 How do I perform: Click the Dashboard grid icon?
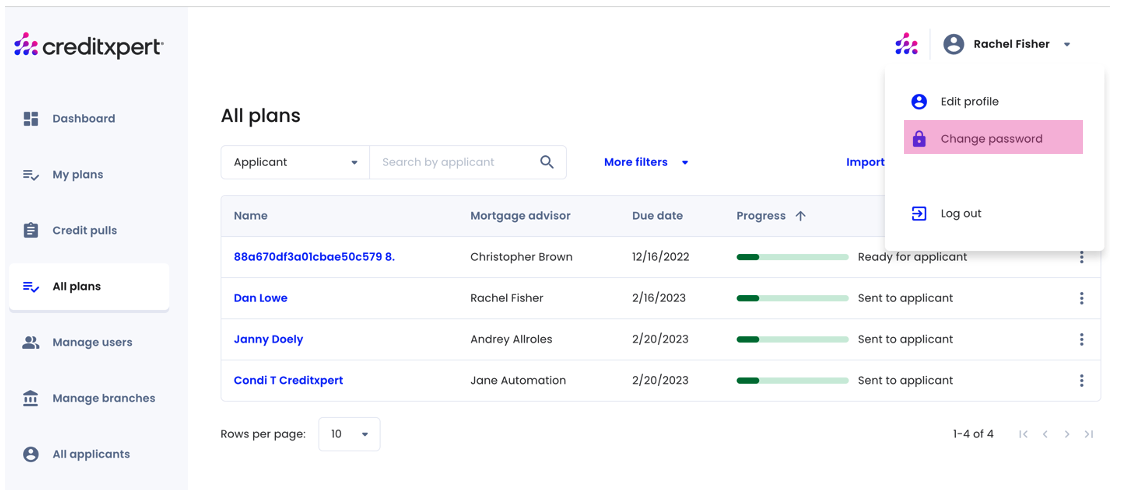(31, 118)
